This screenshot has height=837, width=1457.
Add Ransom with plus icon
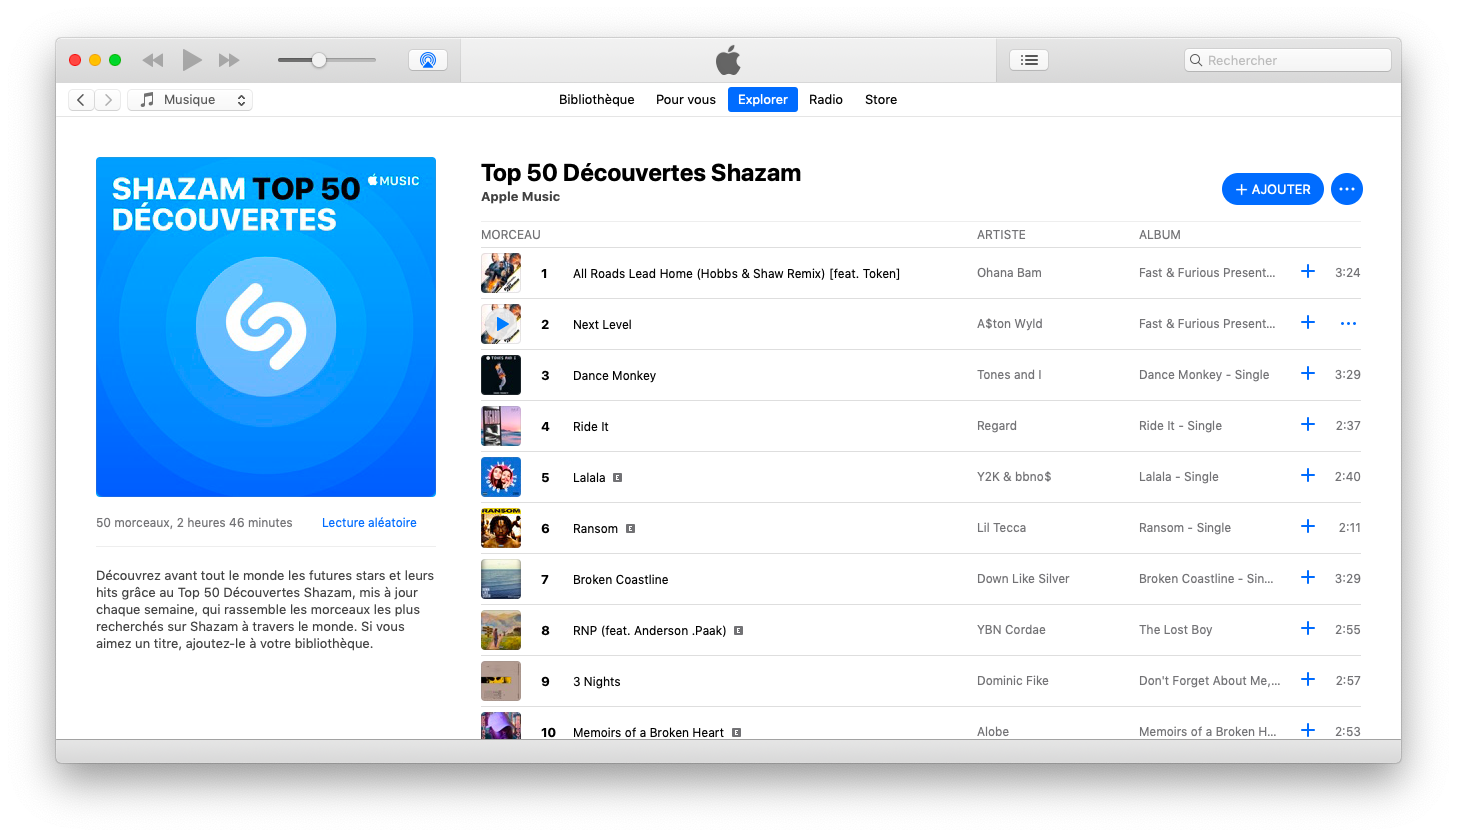pyautogui.click(x=1307, y=527)
